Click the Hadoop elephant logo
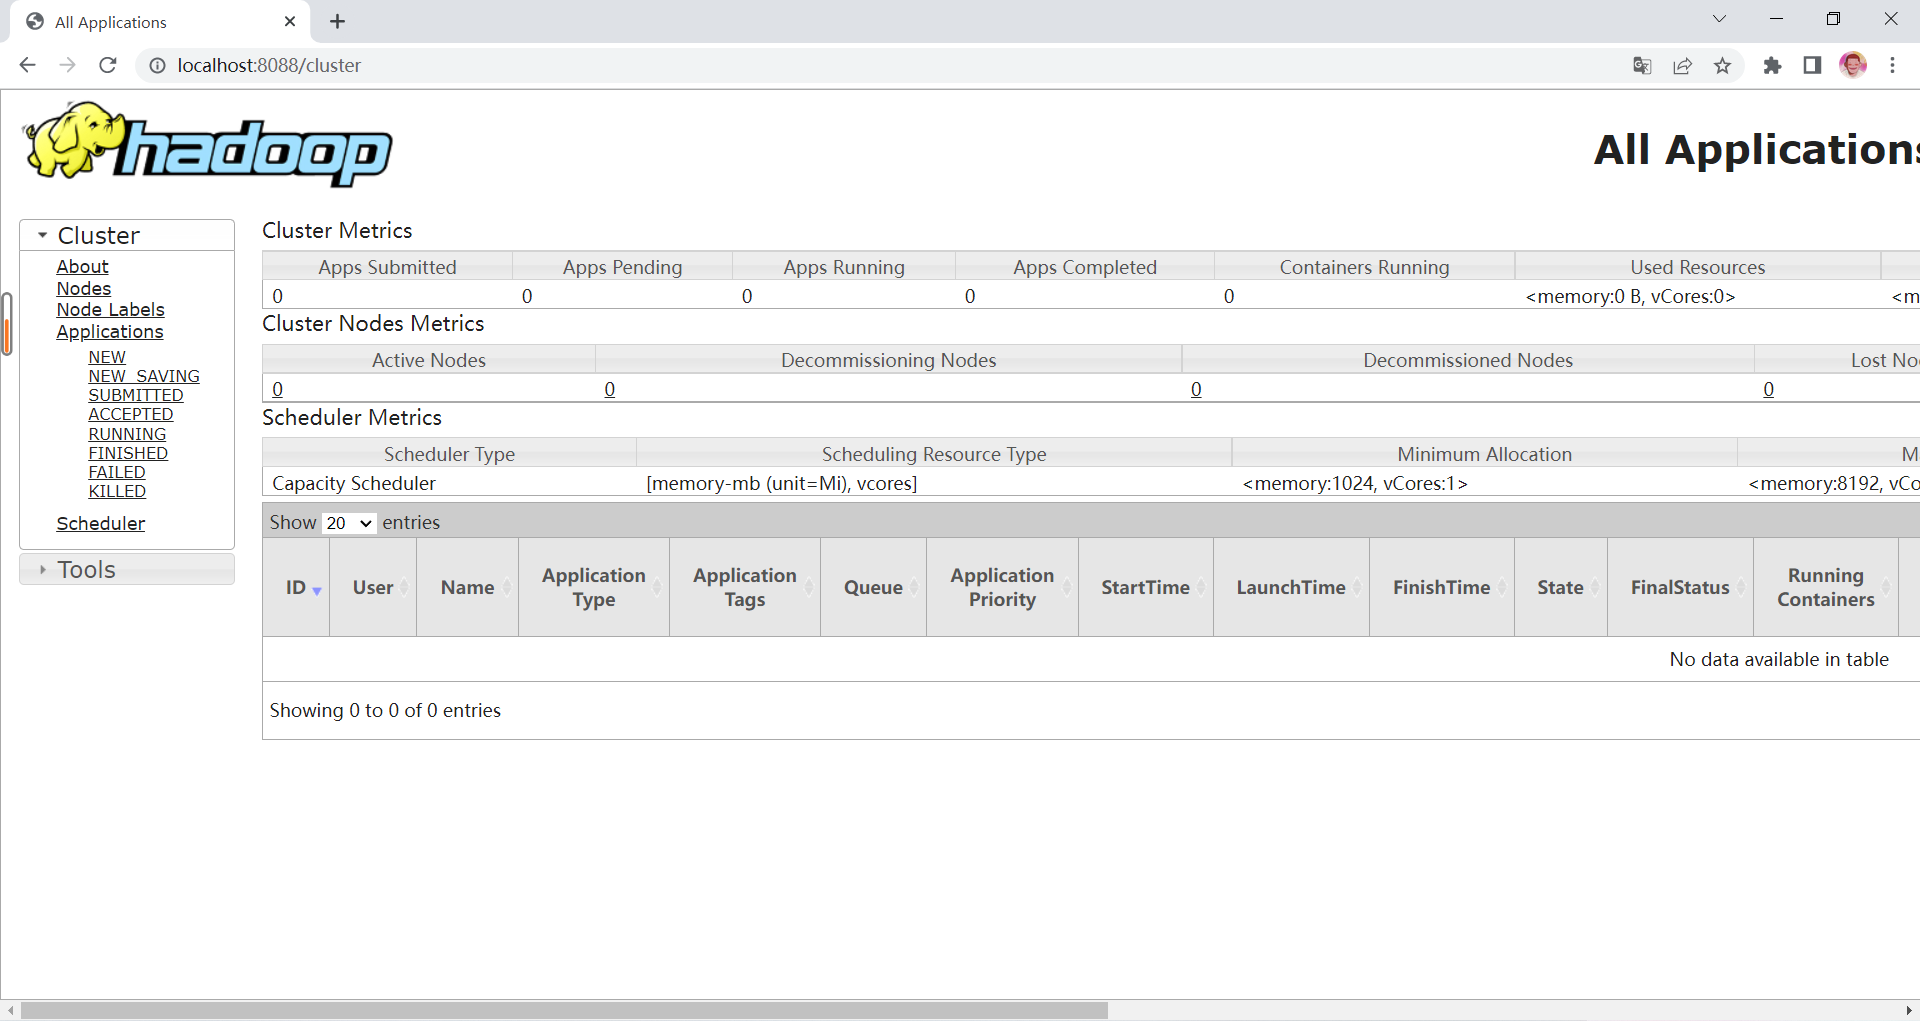The image size is (1920, 1021). [208, 144]
